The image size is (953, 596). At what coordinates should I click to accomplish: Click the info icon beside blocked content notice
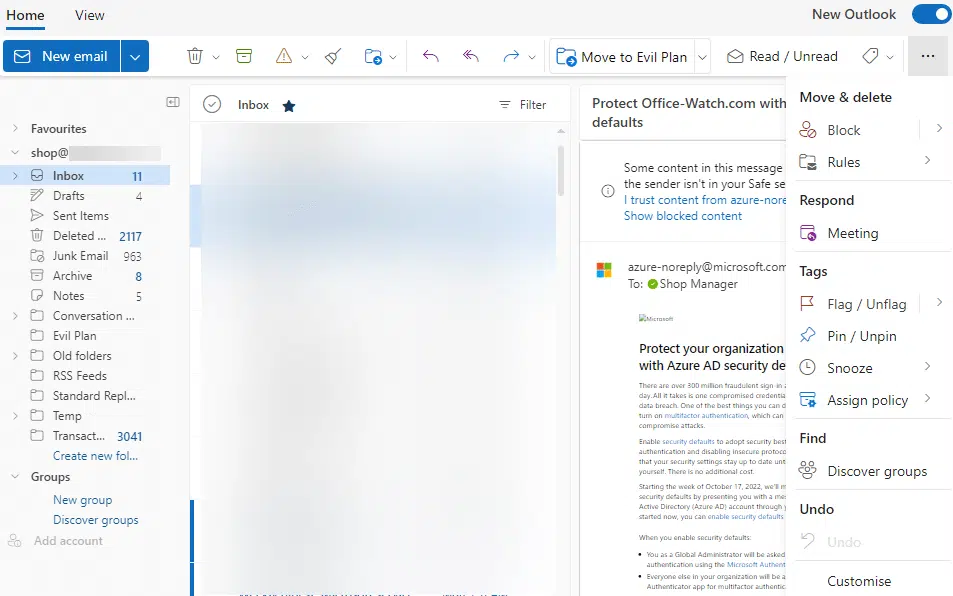tap(608, 191)
